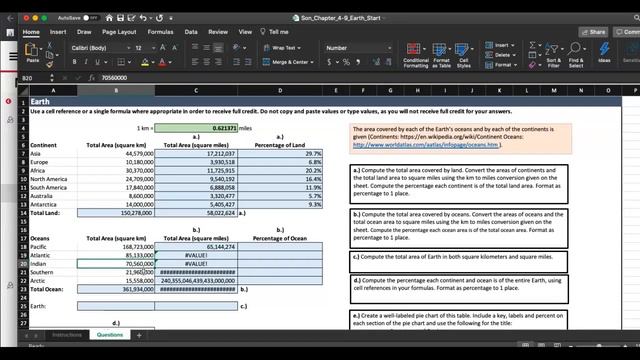Open fill color dropdown arrow
The width and height of the screenshot is (640, 360).
point(153,62)
